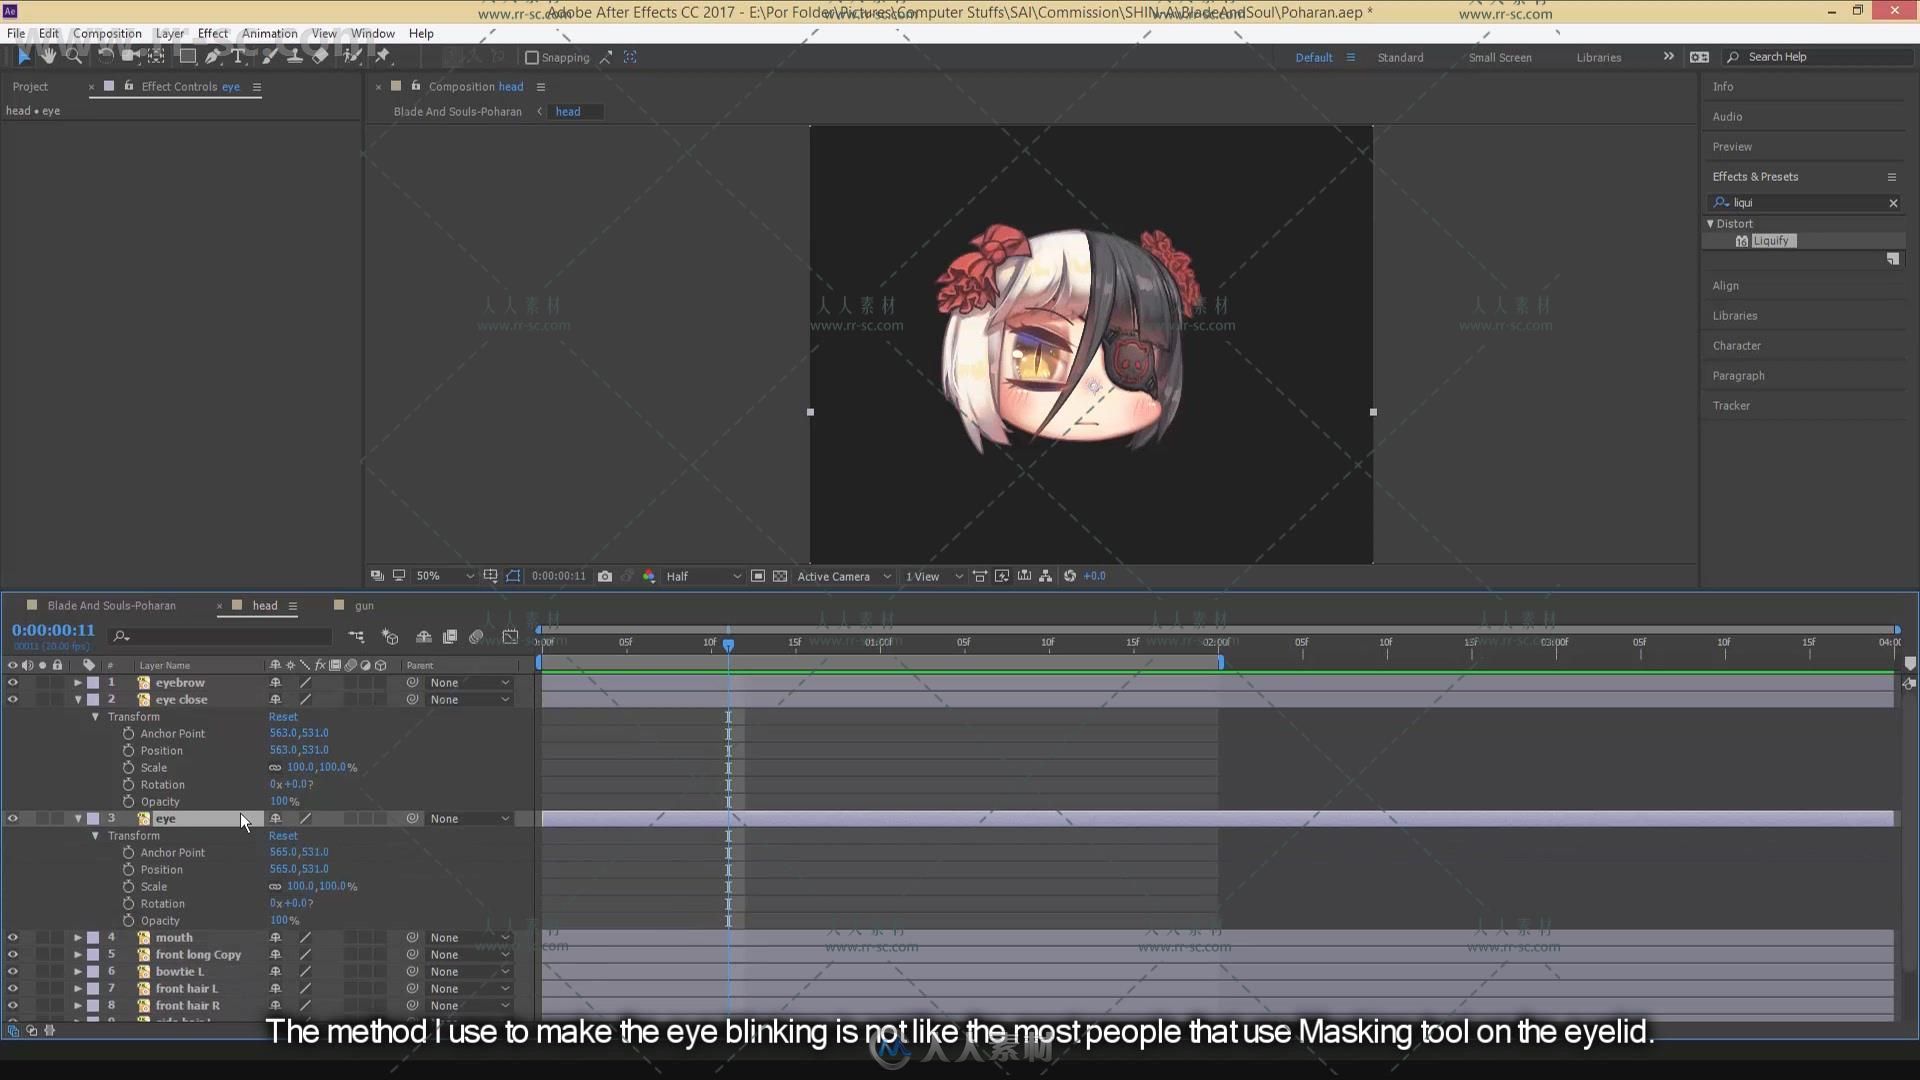The image size is (1920, 1080).
Task: Open the Composition menu
Action: pos(107,33)
